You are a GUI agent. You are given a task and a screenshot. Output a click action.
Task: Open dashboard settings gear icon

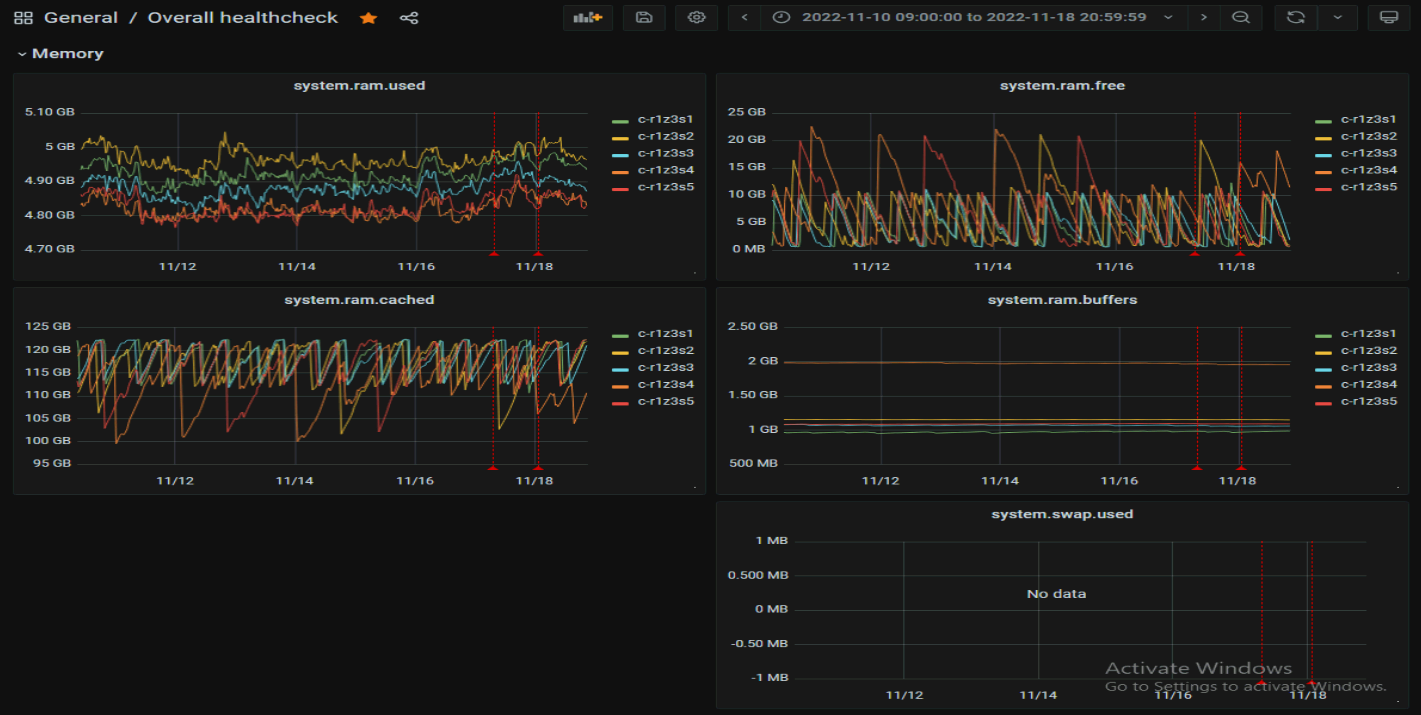(696, 18)
